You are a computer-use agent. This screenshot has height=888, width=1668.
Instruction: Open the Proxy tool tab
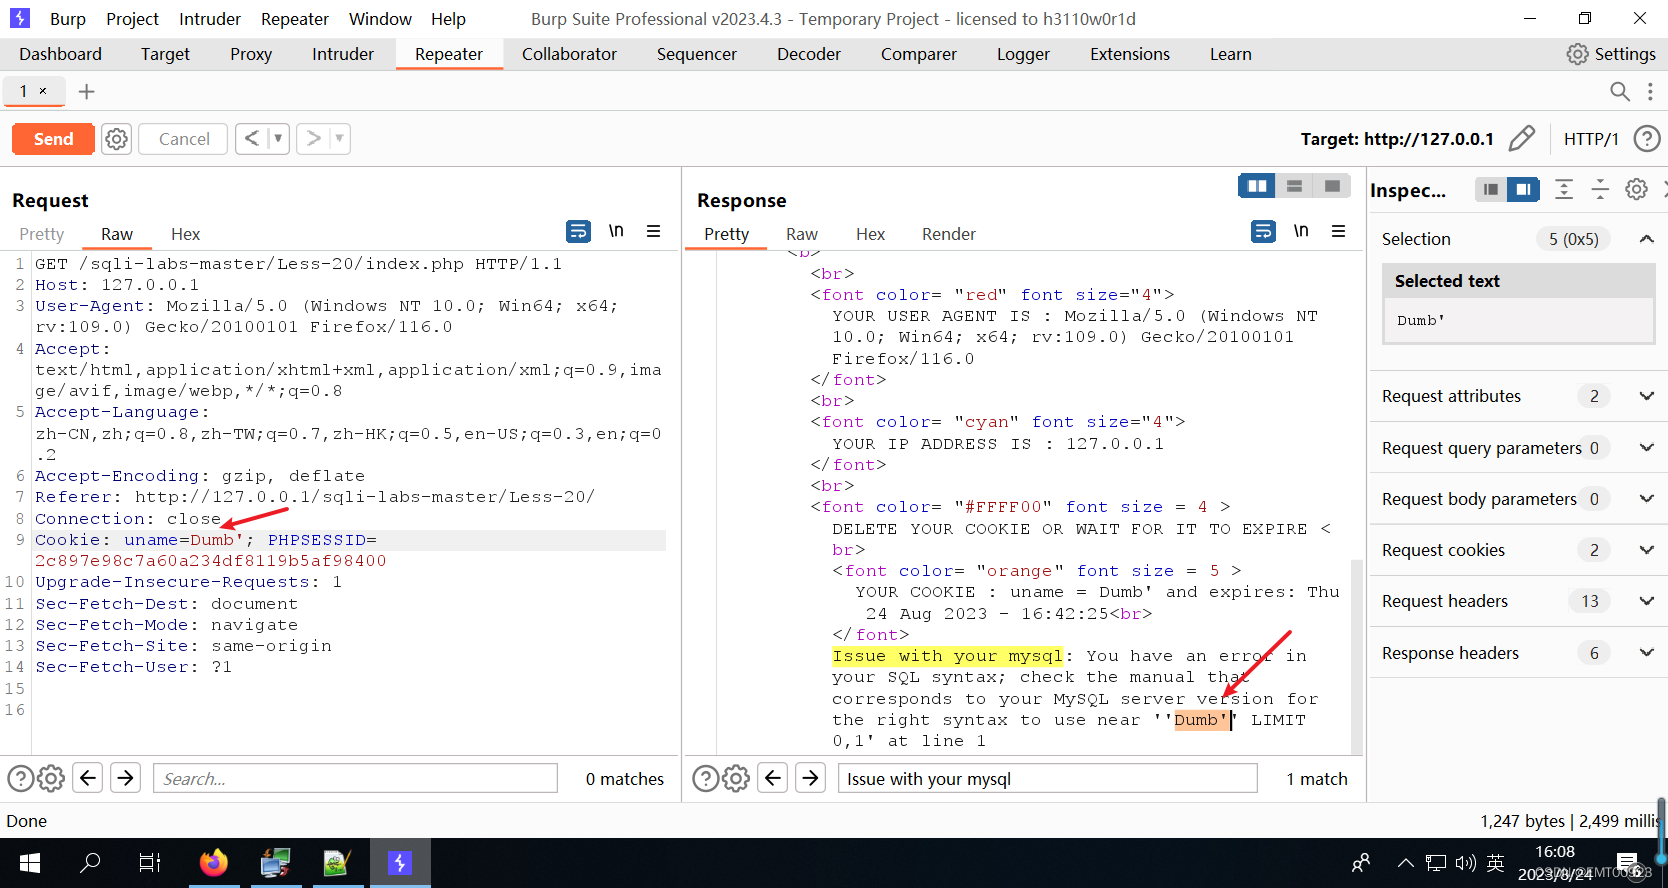click(x=251, y=54)
